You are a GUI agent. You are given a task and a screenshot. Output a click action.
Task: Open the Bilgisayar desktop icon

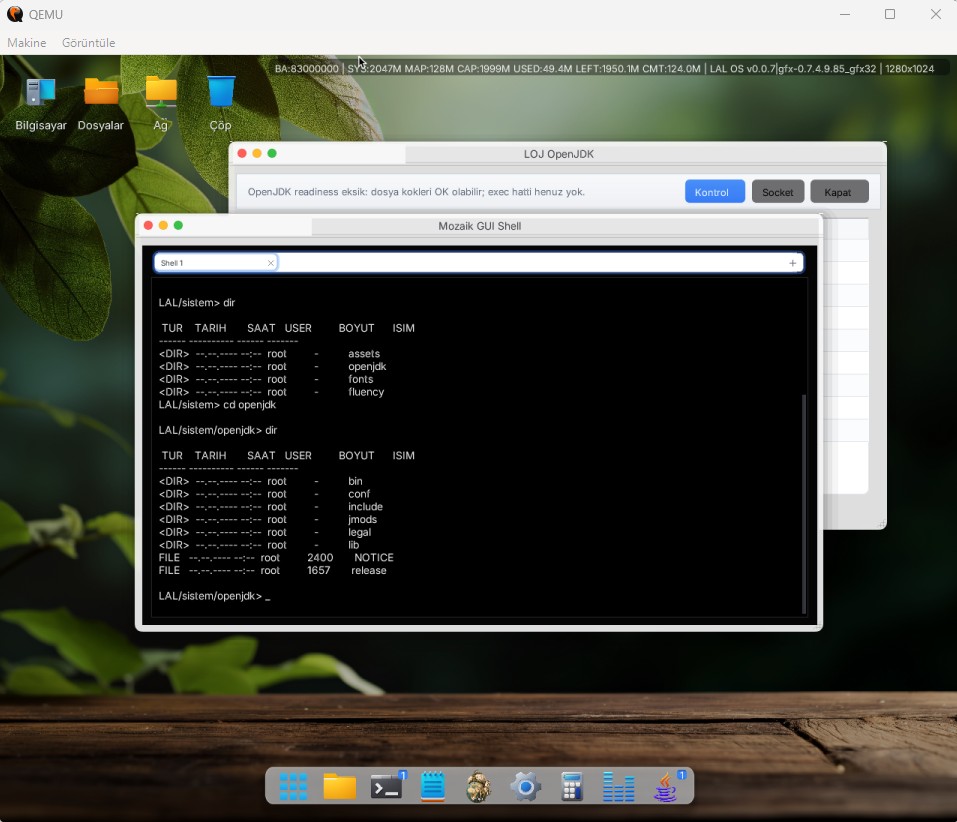pyautogui.click(x=41, y=104)
